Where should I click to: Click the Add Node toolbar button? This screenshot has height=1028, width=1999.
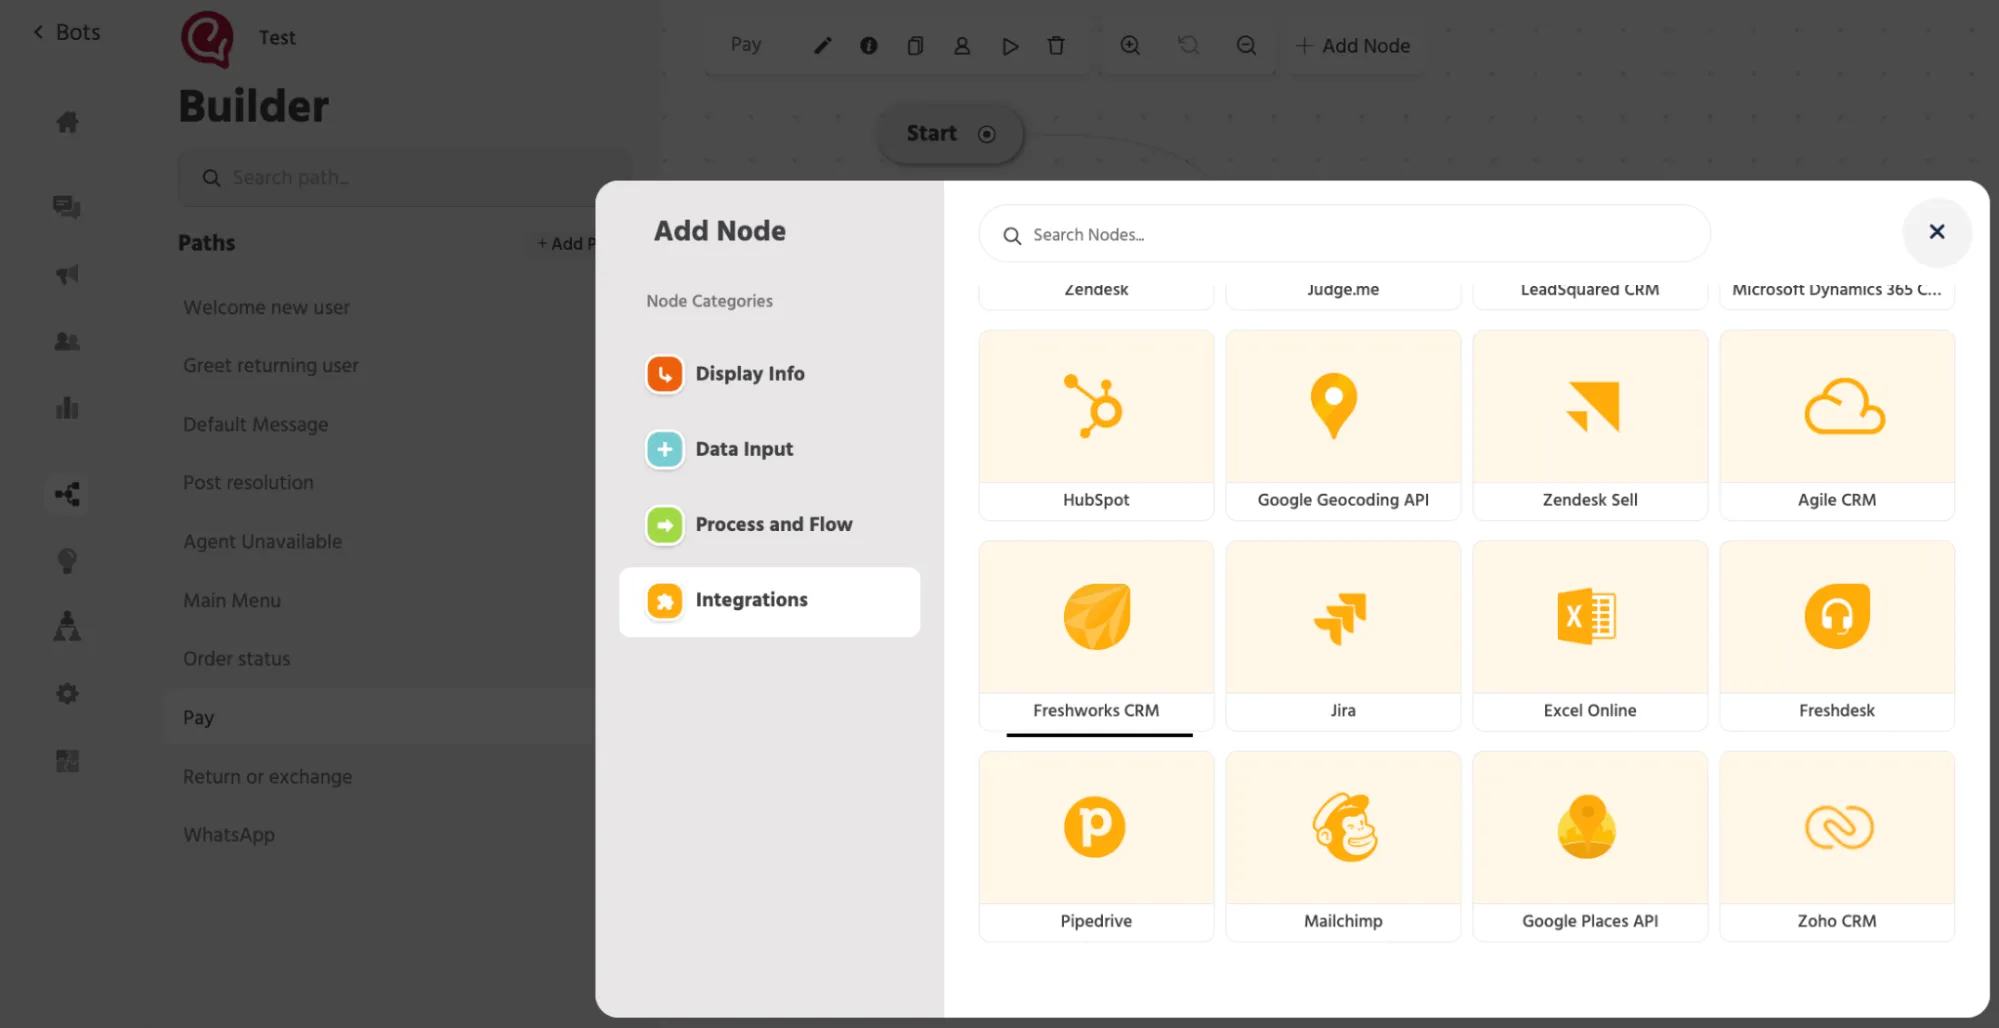[x=1352, y=46]
